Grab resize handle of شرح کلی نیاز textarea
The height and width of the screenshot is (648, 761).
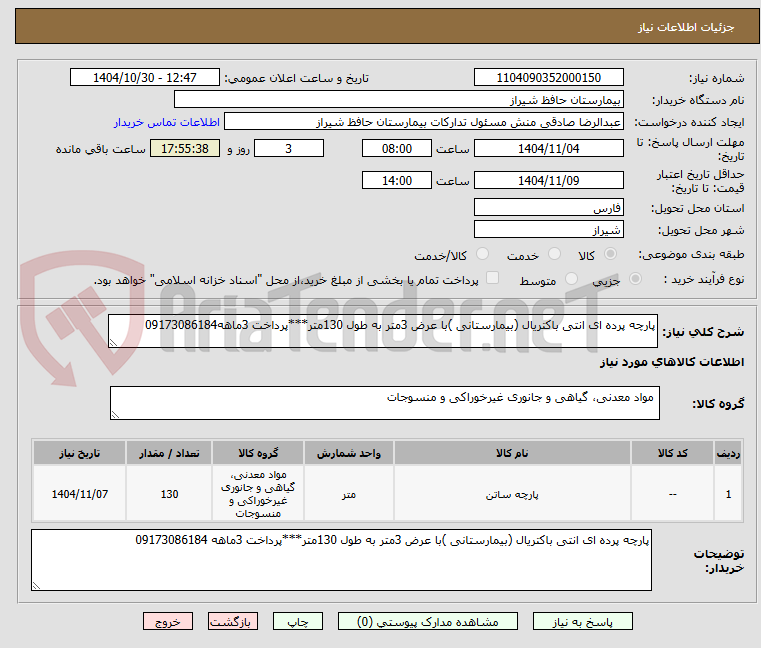113,343
